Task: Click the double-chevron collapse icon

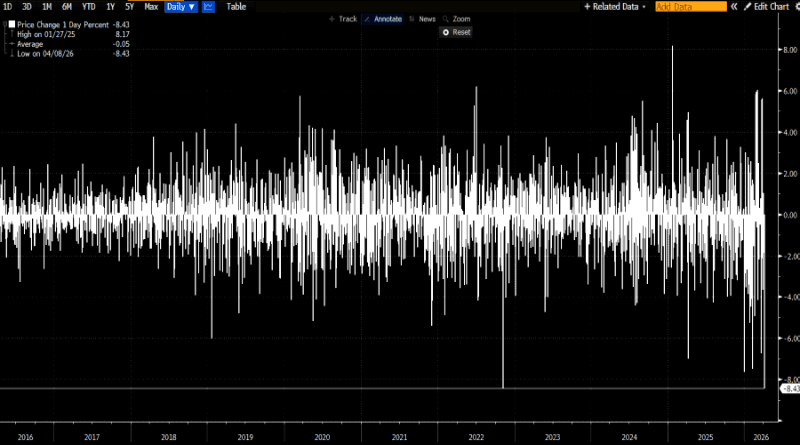Action: click(736, 7)
